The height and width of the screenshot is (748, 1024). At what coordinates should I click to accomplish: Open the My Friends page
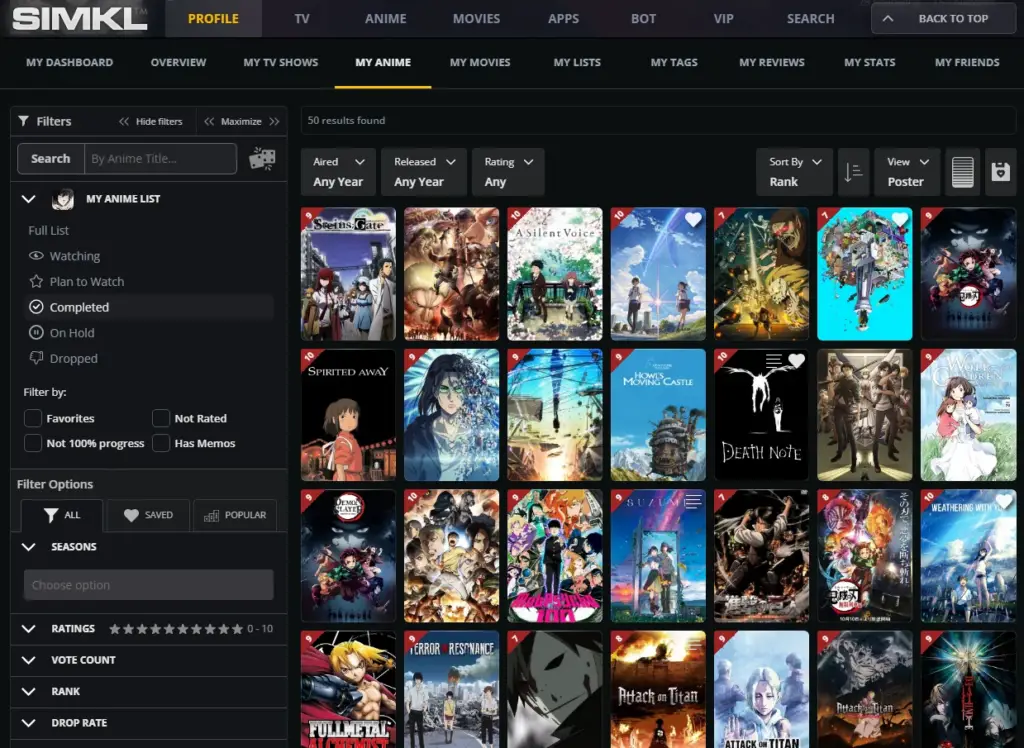point(967,63)
